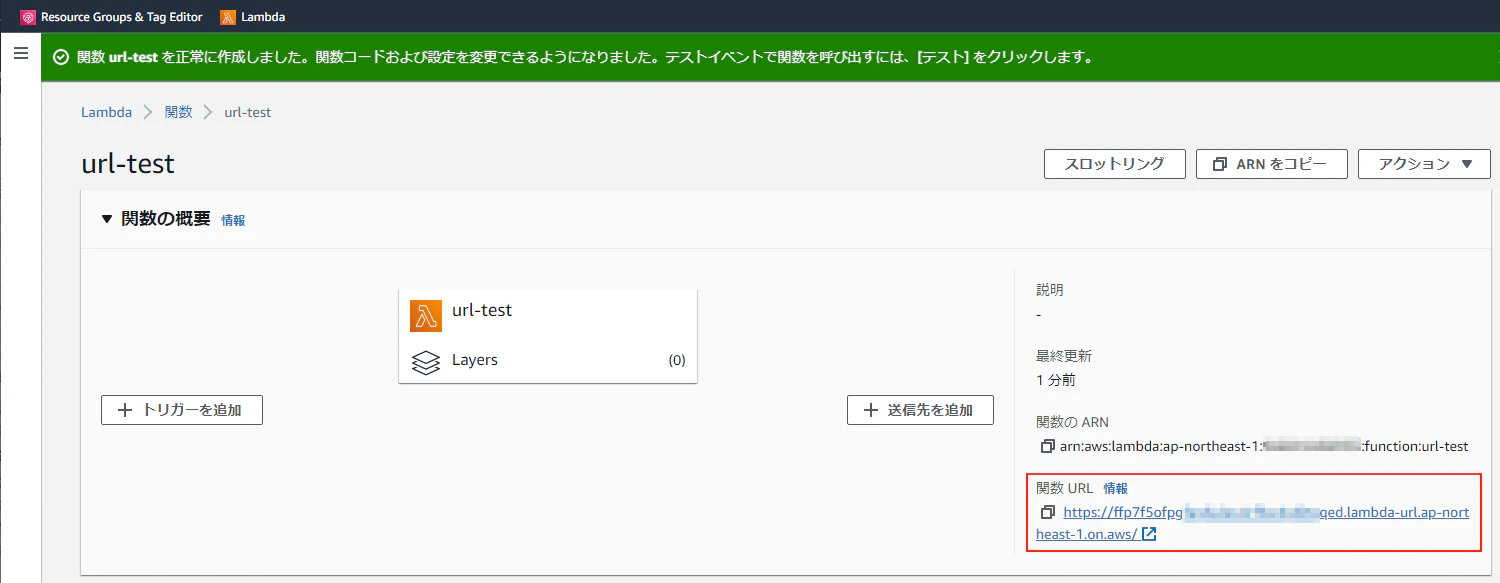This screenshot has height=583, width=1500.
Task: Click the green success checkmark icon
Action: pos(61,57)
